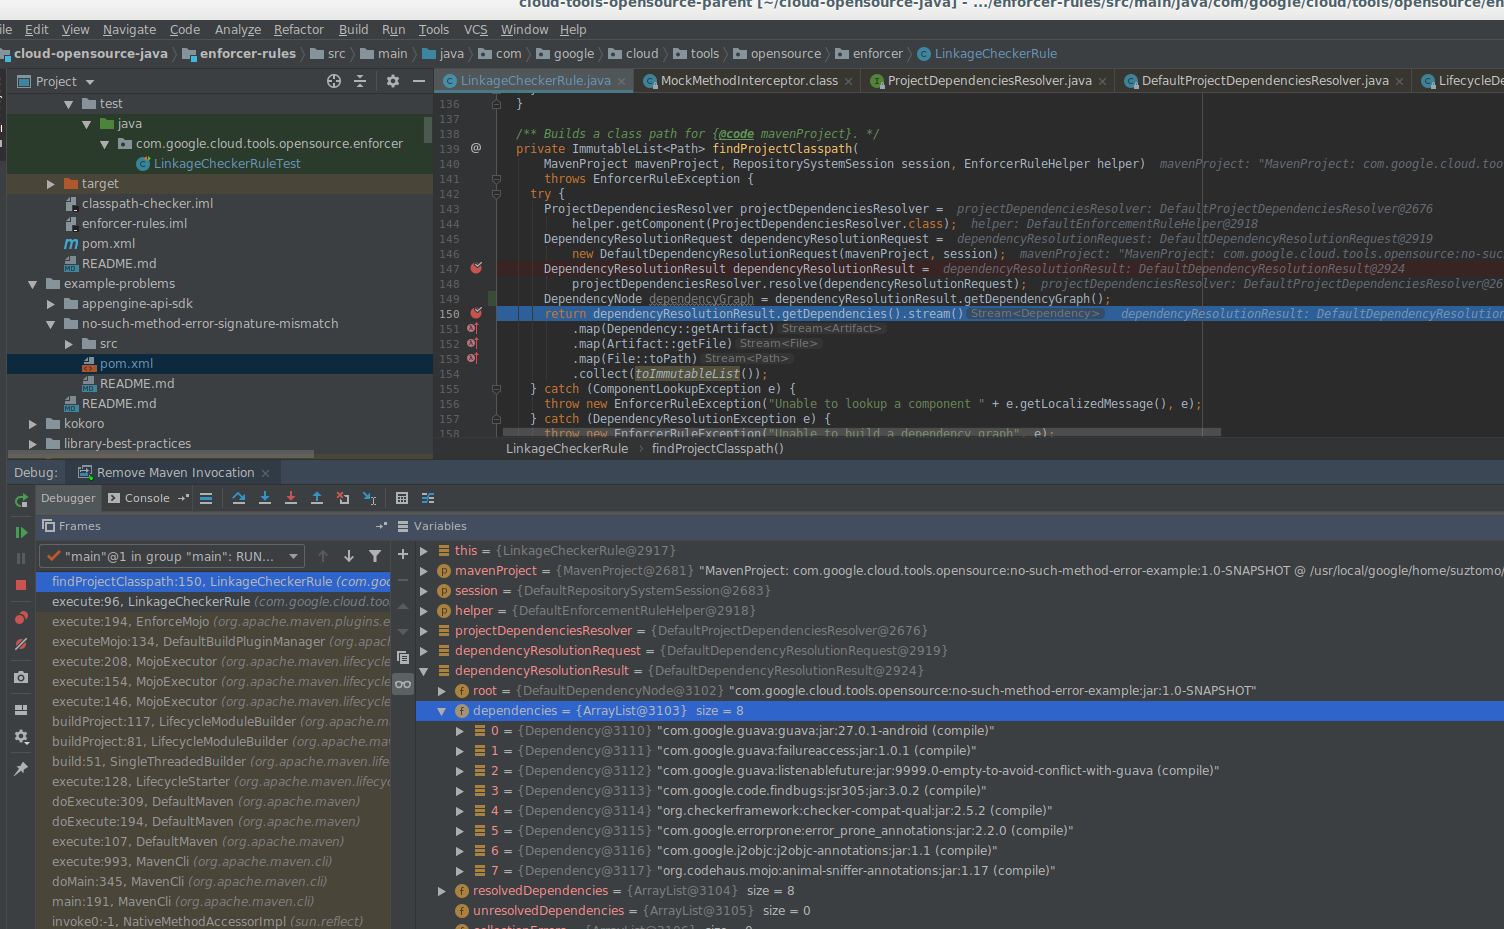Image resolution: width=1504 pixels, height=929 pixels.
Task: Click the Resume Program icon
Action: 21,531
